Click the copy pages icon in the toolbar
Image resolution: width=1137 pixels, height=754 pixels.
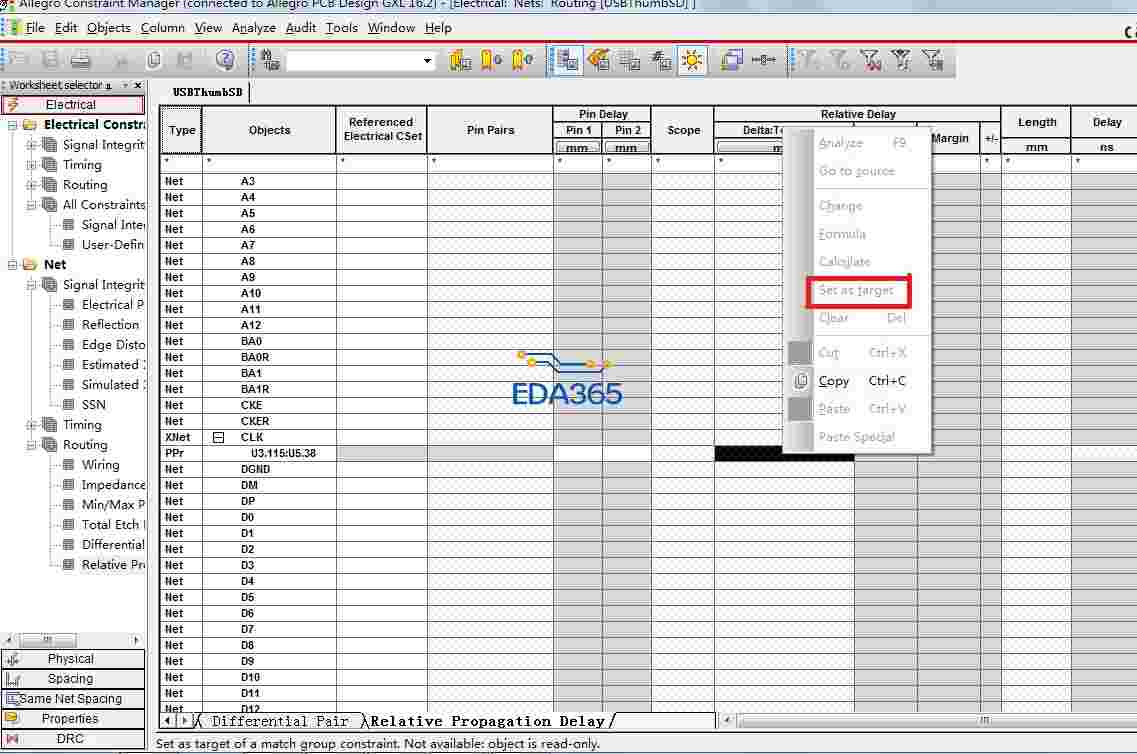(154, 60)
